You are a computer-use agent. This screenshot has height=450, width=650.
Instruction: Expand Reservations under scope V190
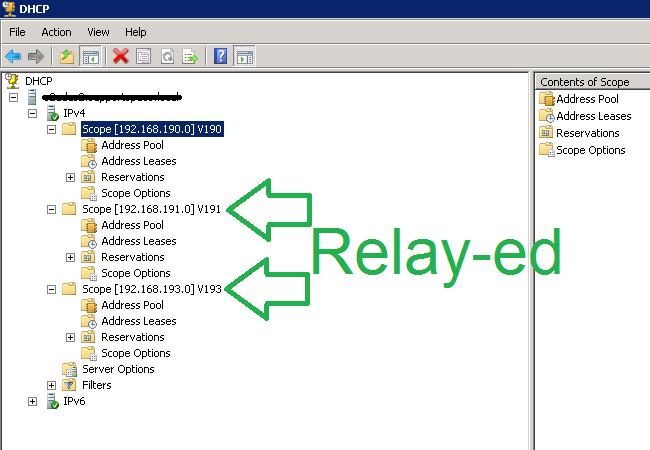click(x=70, y=177)
